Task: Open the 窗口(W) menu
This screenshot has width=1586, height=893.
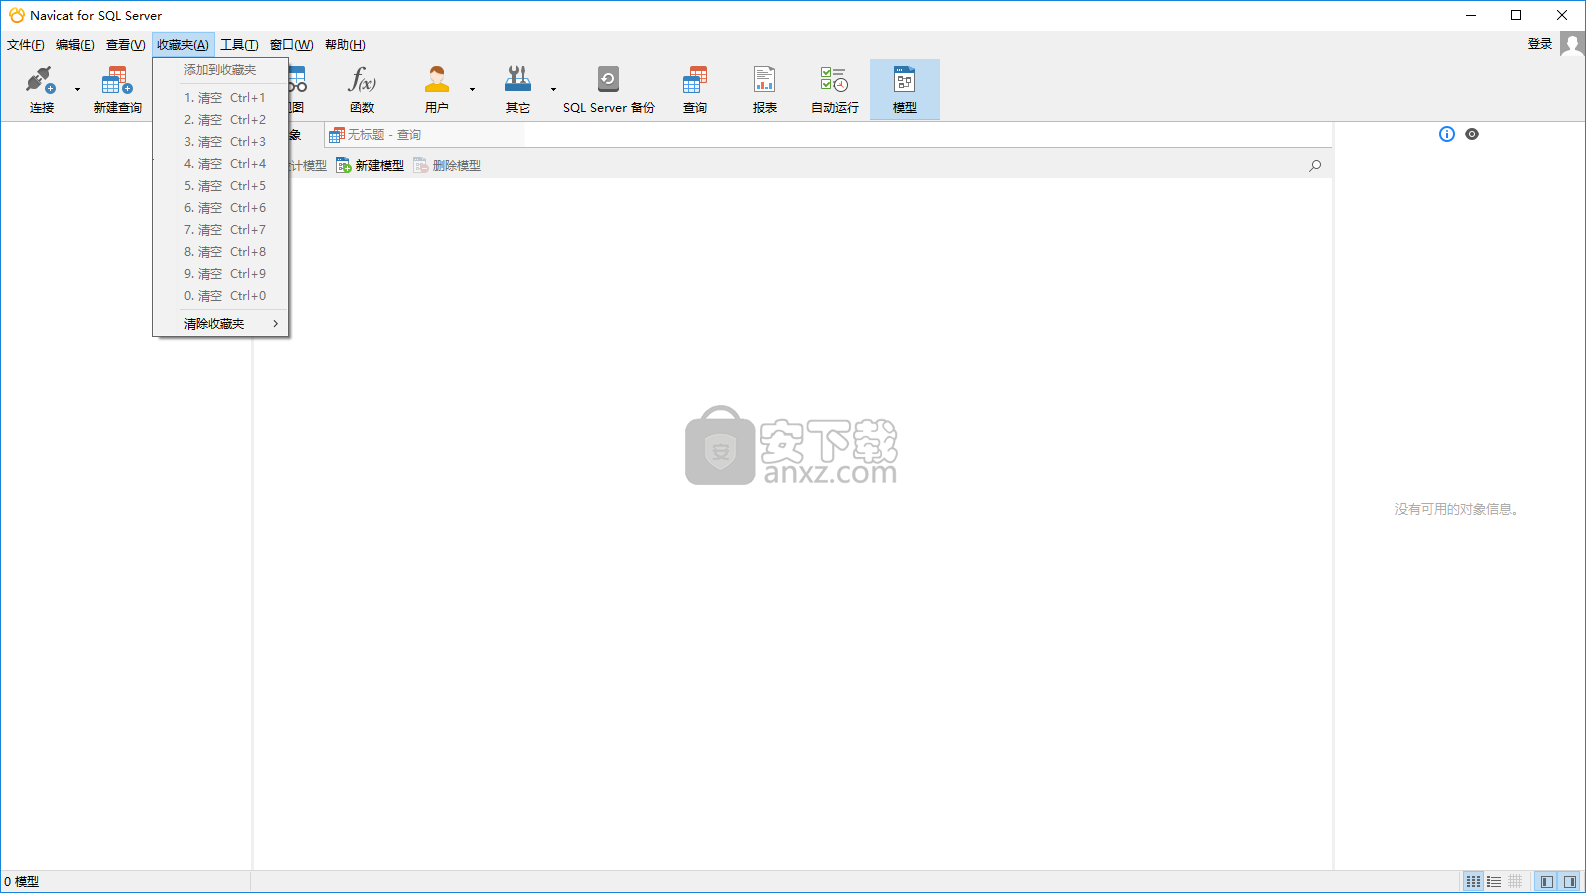Action: (x=291, y=45)
